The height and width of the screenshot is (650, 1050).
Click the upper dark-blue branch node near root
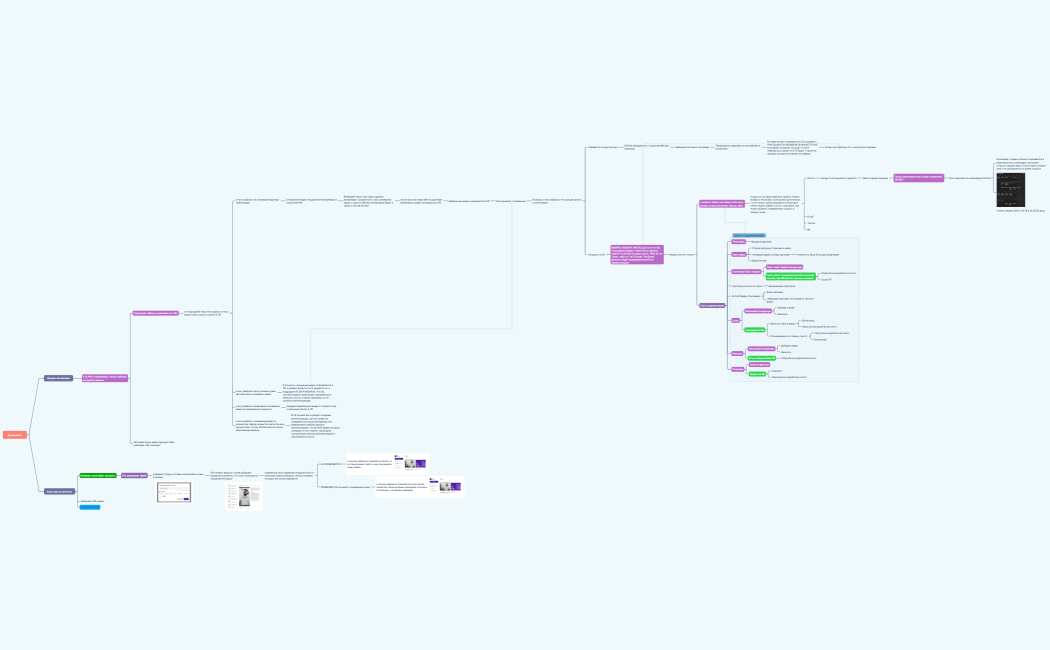[x=57, y=378]
